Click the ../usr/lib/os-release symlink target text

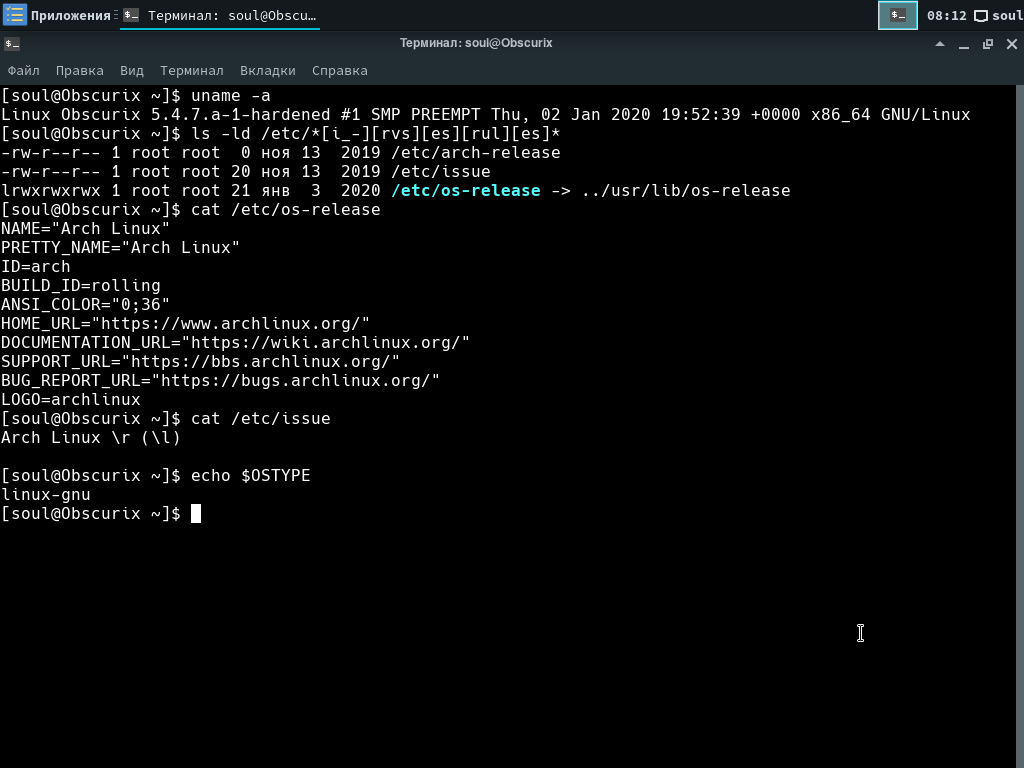click(x=686, y=191)
